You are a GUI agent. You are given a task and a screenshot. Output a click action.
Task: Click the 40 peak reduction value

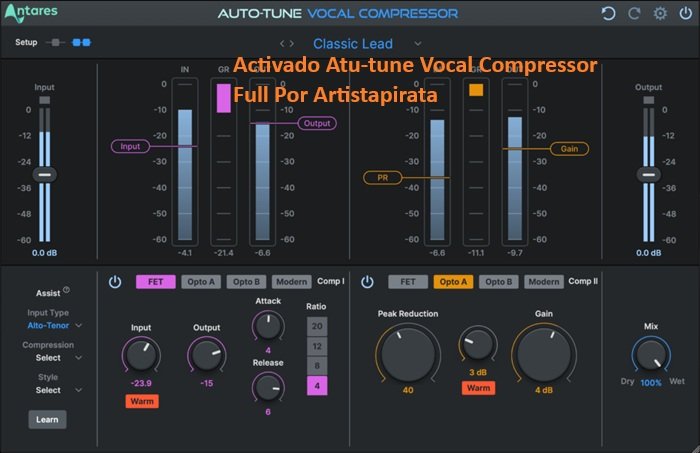click(408, 390)
